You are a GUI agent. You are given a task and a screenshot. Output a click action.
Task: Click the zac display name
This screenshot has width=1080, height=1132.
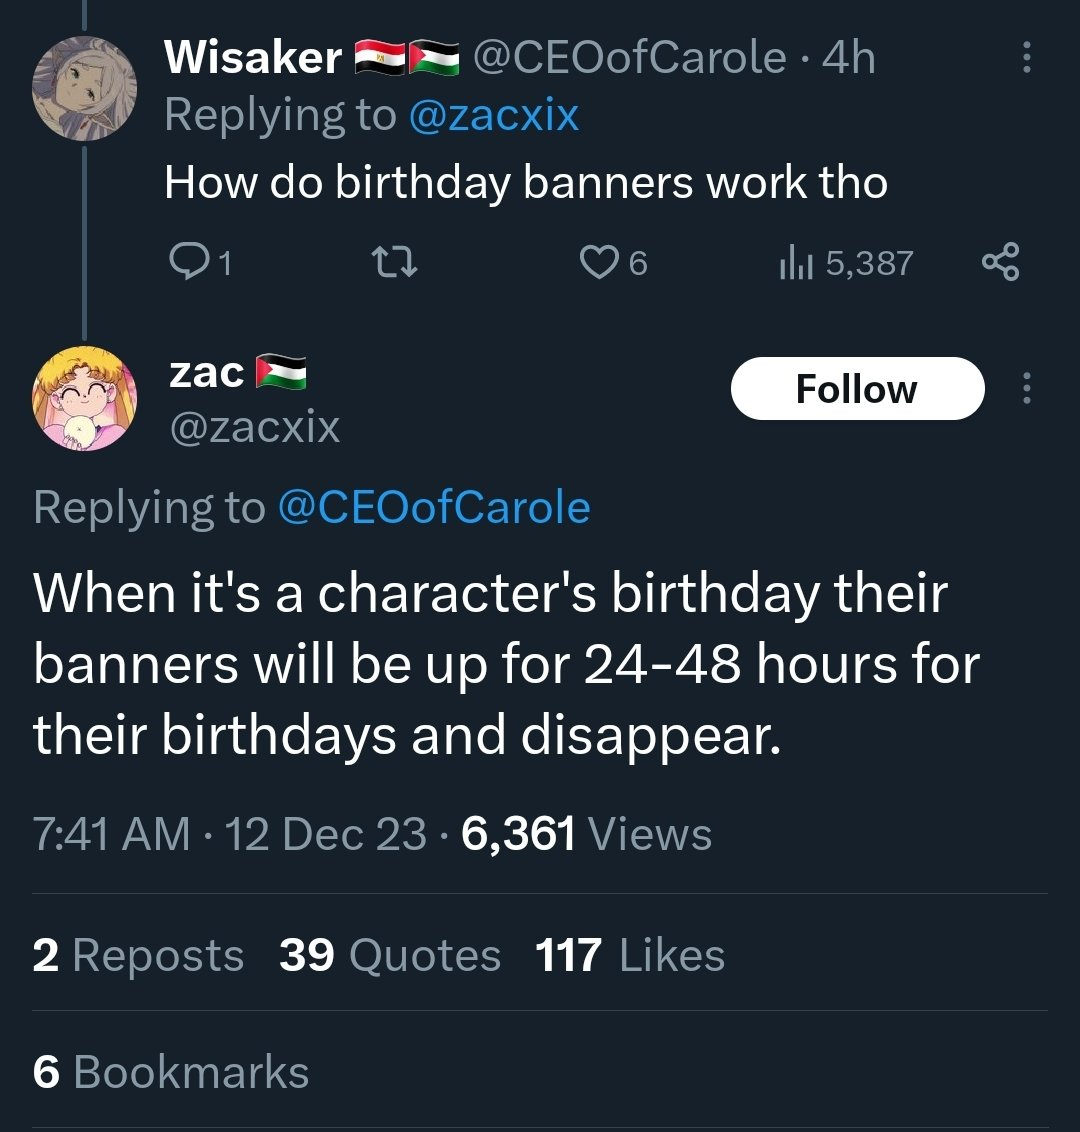[x=207, y=372]
